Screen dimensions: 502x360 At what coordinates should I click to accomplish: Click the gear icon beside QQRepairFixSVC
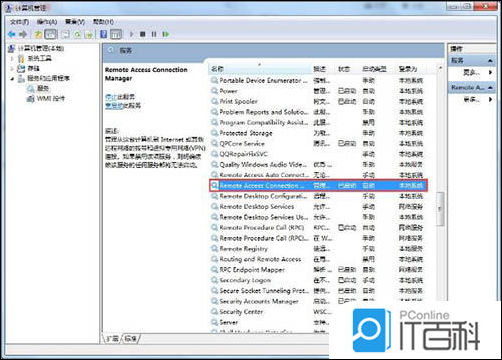point(215,154)
